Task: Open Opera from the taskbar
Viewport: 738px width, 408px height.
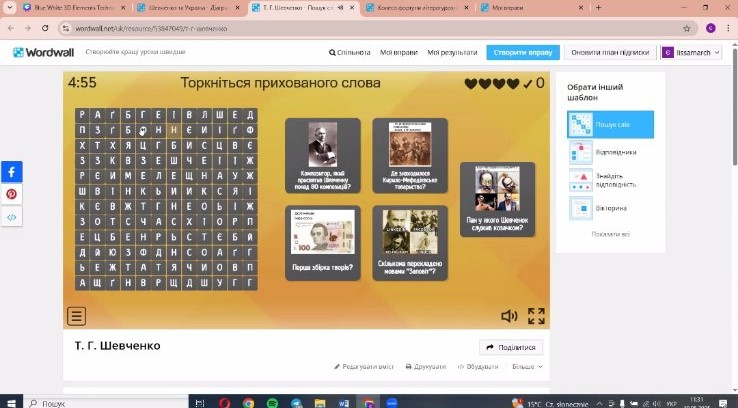Action: pos(225,403)
